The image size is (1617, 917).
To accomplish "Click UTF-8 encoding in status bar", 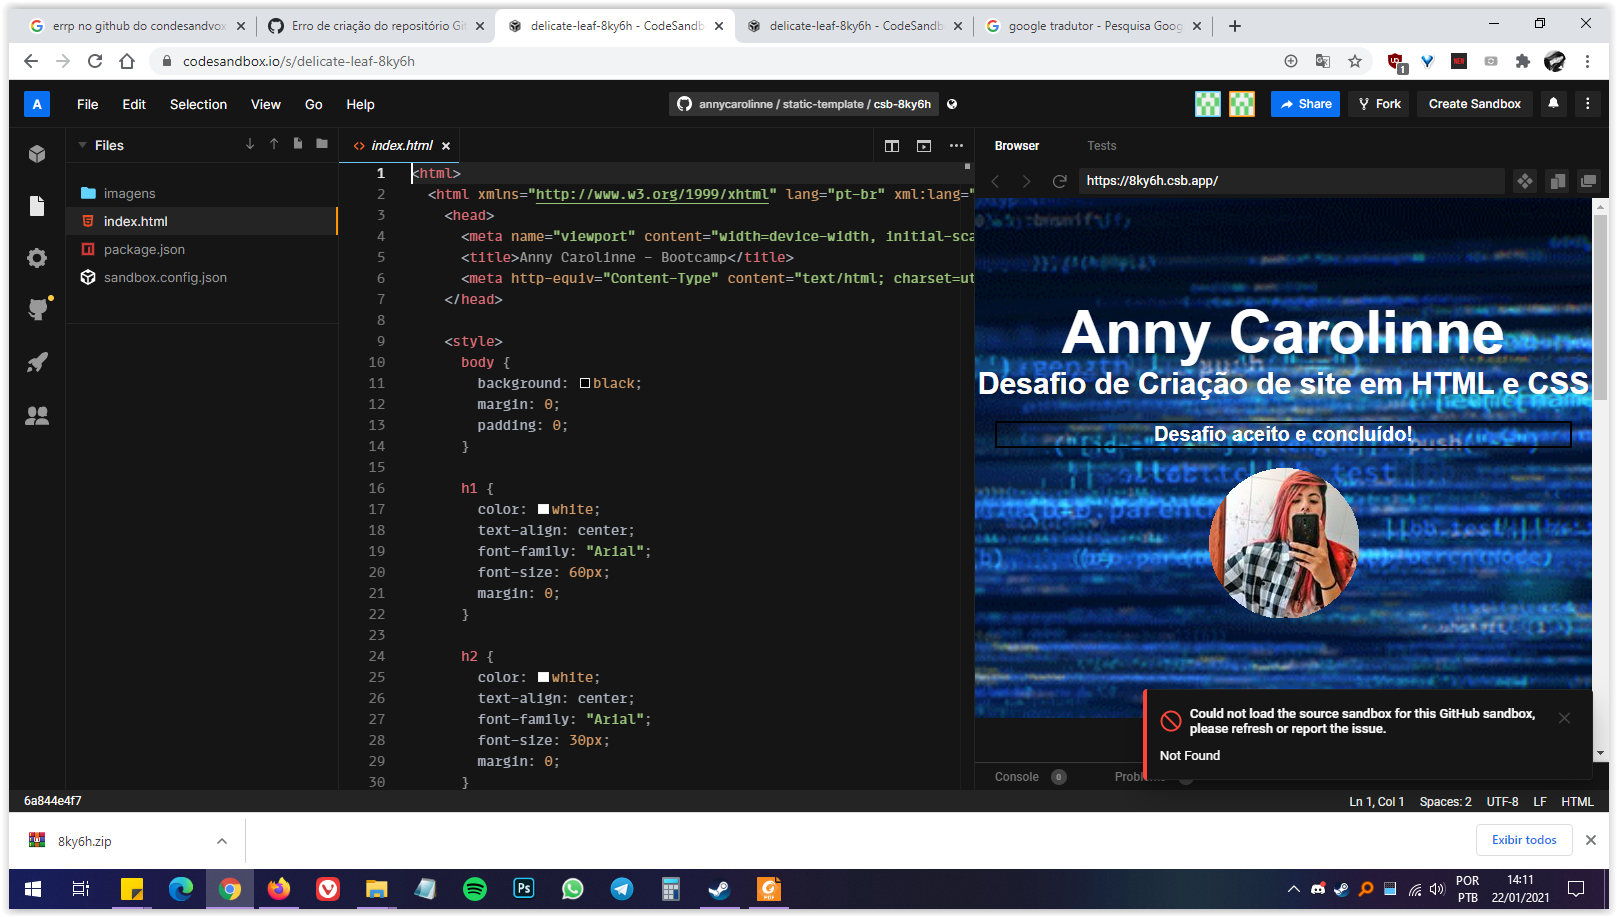I will 1502,802.
